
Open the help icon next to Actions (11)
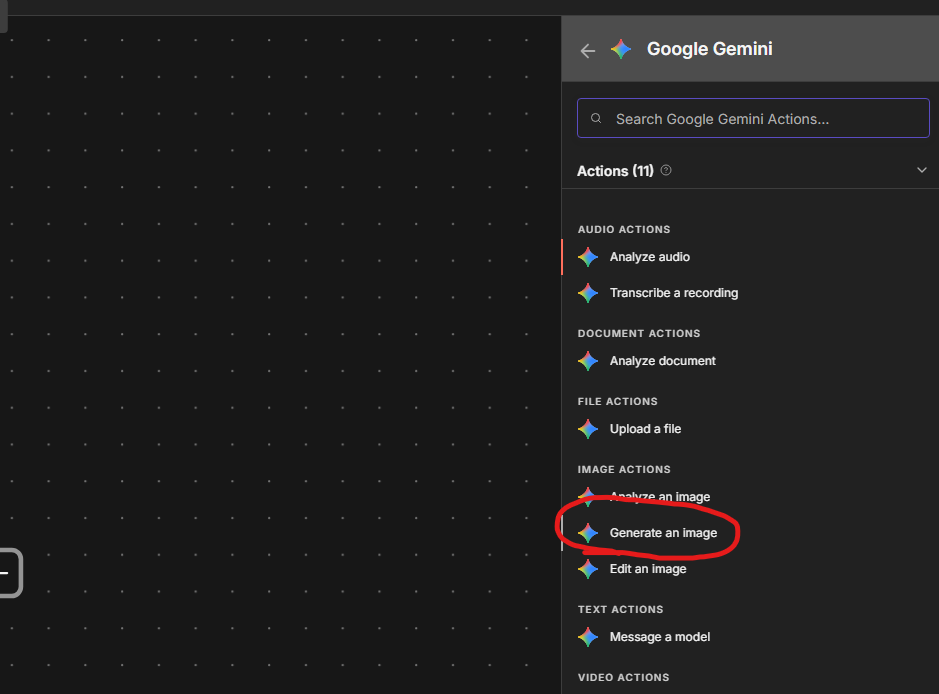[665, 171]
